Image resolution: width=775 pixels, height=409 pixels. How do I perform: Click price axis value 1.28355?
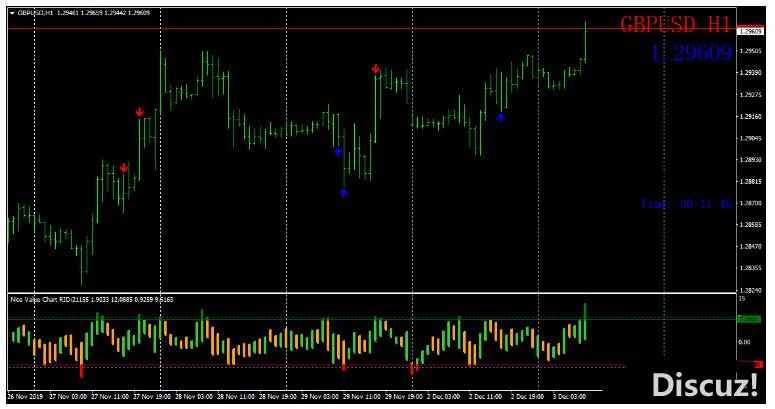click(749, 268)
